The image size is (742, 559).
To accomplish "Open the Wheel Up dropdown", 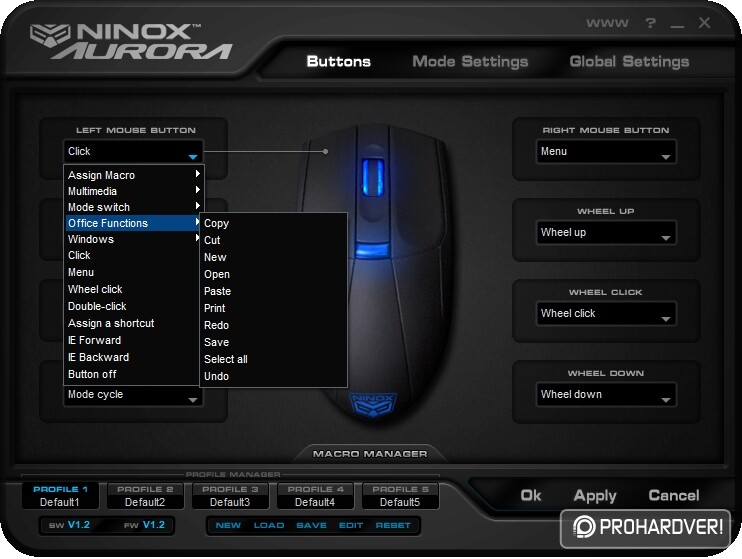I will (606, 232).
